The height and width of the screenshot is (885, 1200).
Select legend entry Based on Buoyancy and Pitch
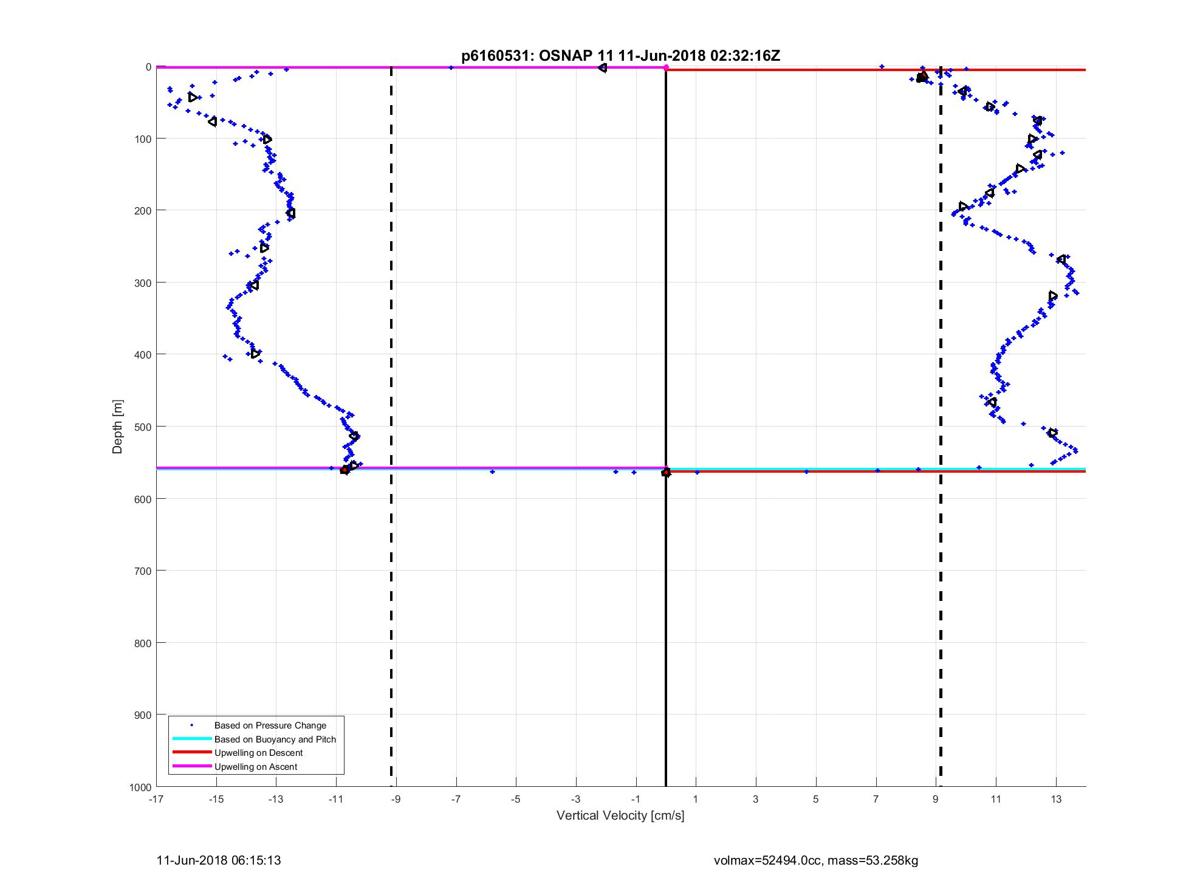(275, 739)
